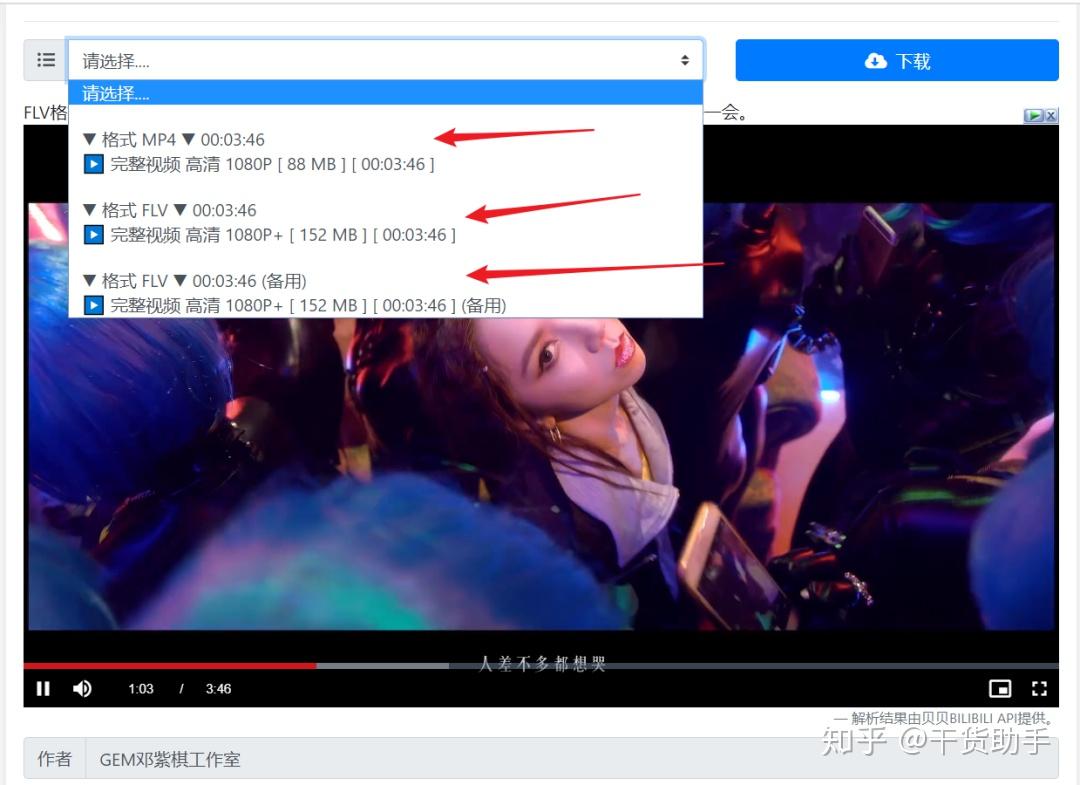1080x785 pixels.
Task: Click the 作者 label field
Action: tap(54, 759)
